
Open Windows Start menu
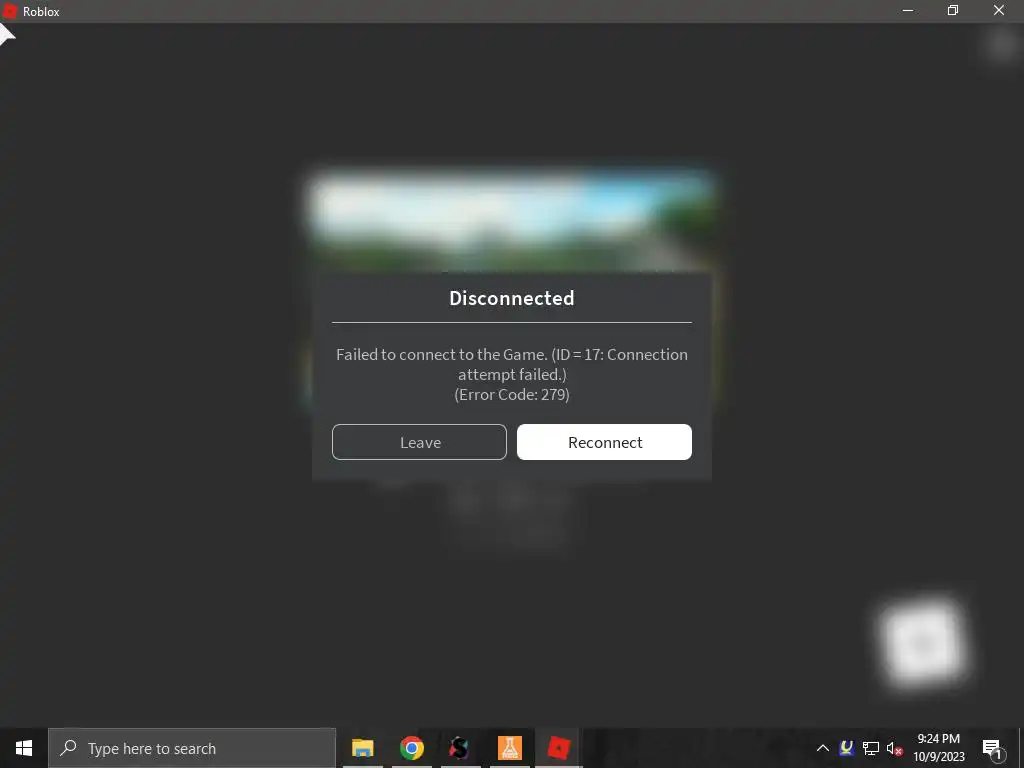24,748
